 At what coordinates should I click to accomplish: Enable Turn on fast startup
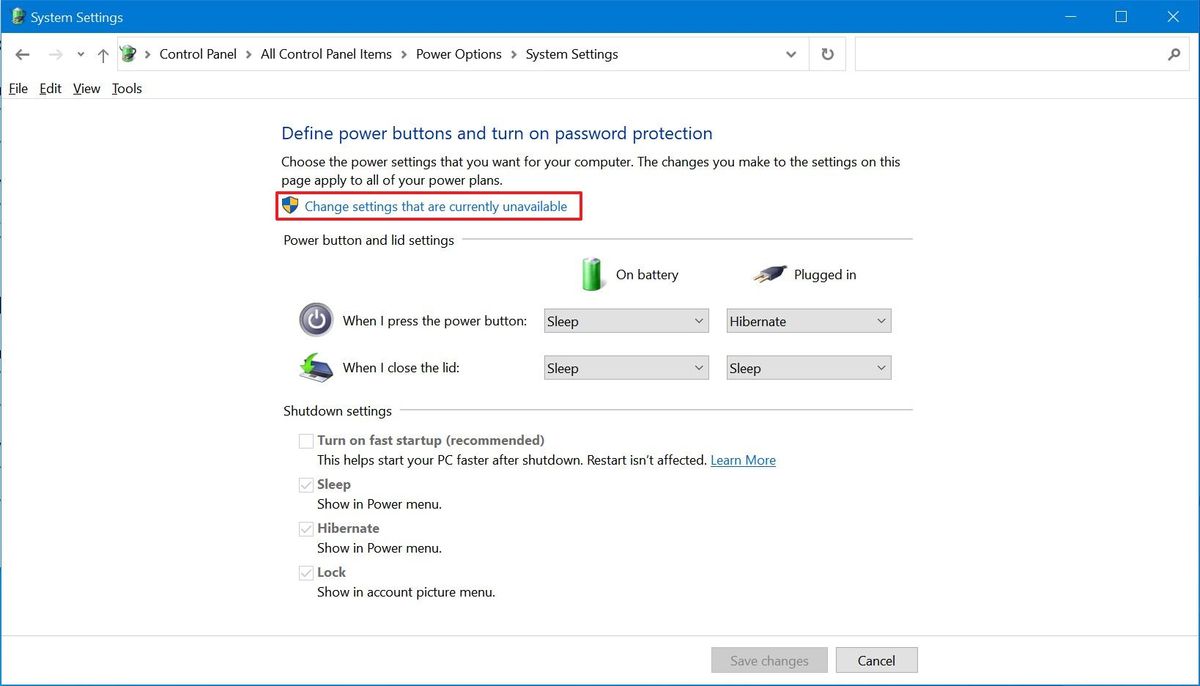pos(306,440)
